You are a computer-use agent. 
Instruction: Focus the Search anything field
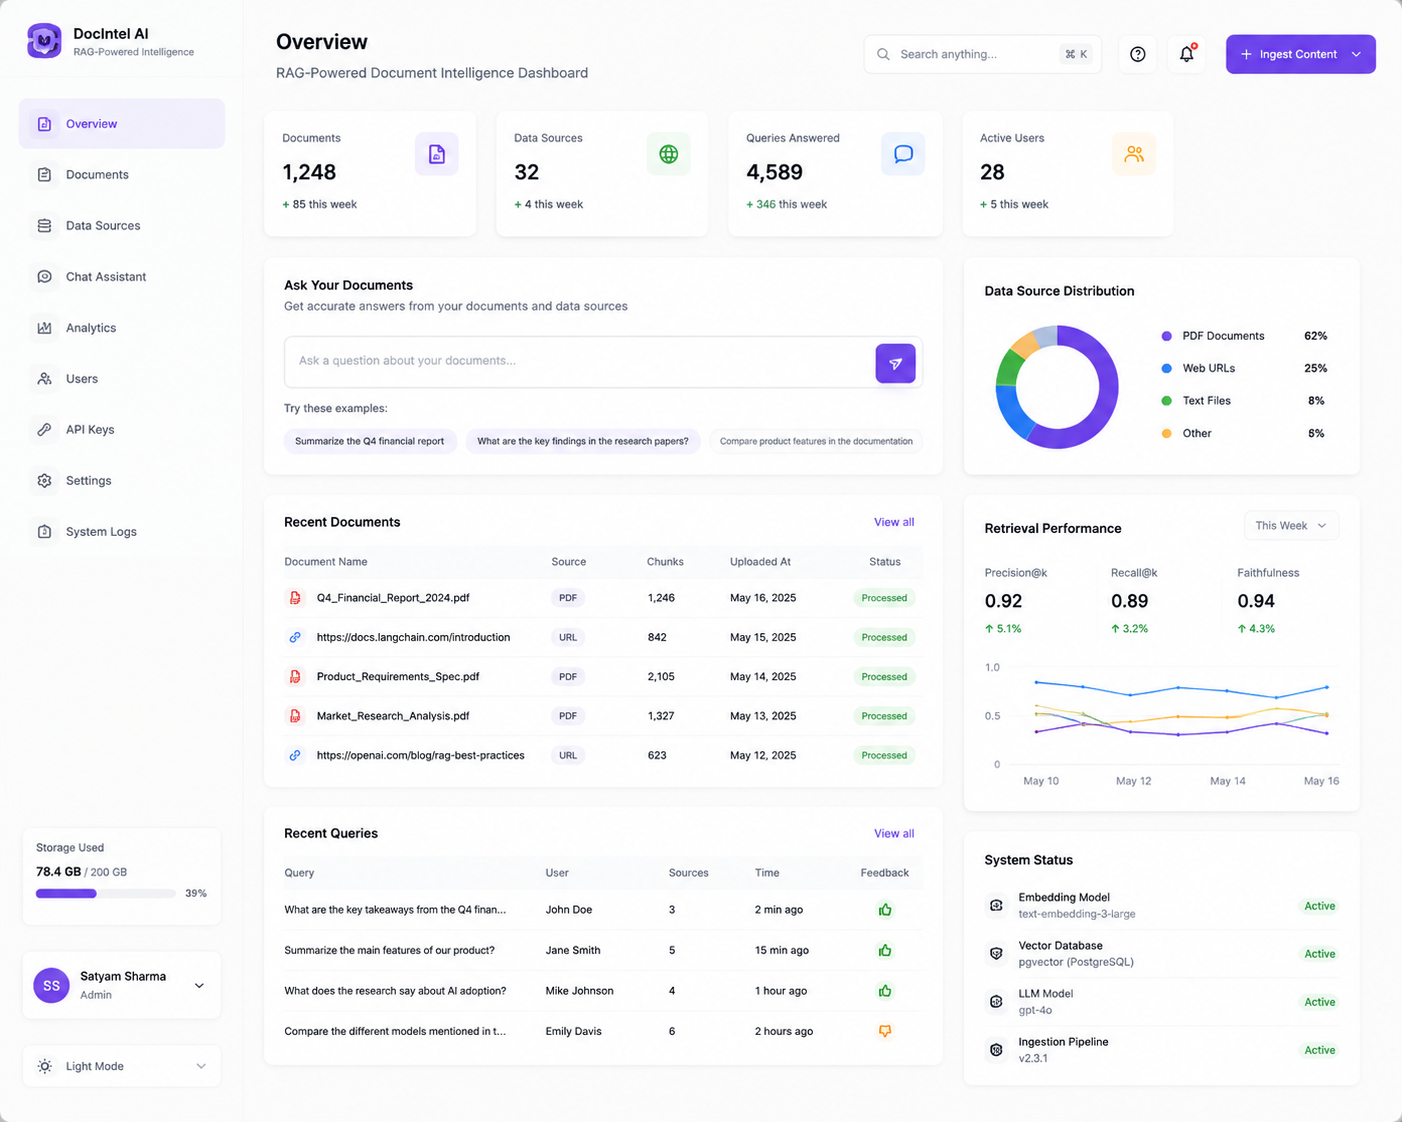(x=983, y=54)
